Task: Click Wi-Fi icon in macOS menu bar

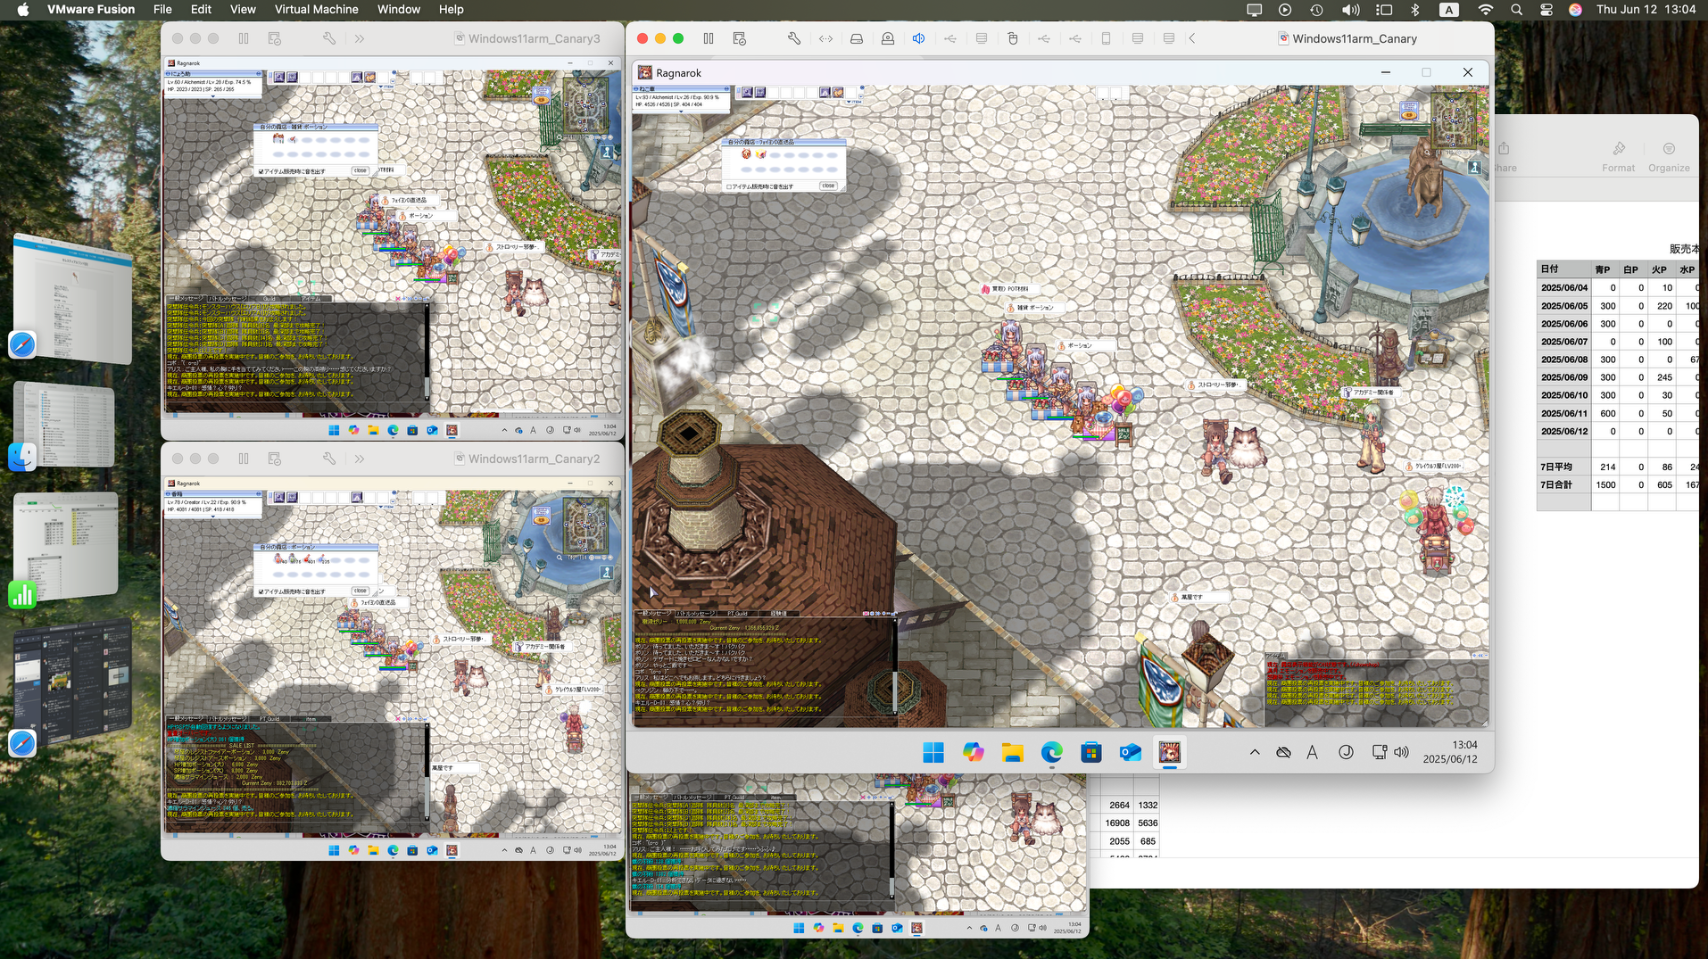Action: (x=1485, y=9)
